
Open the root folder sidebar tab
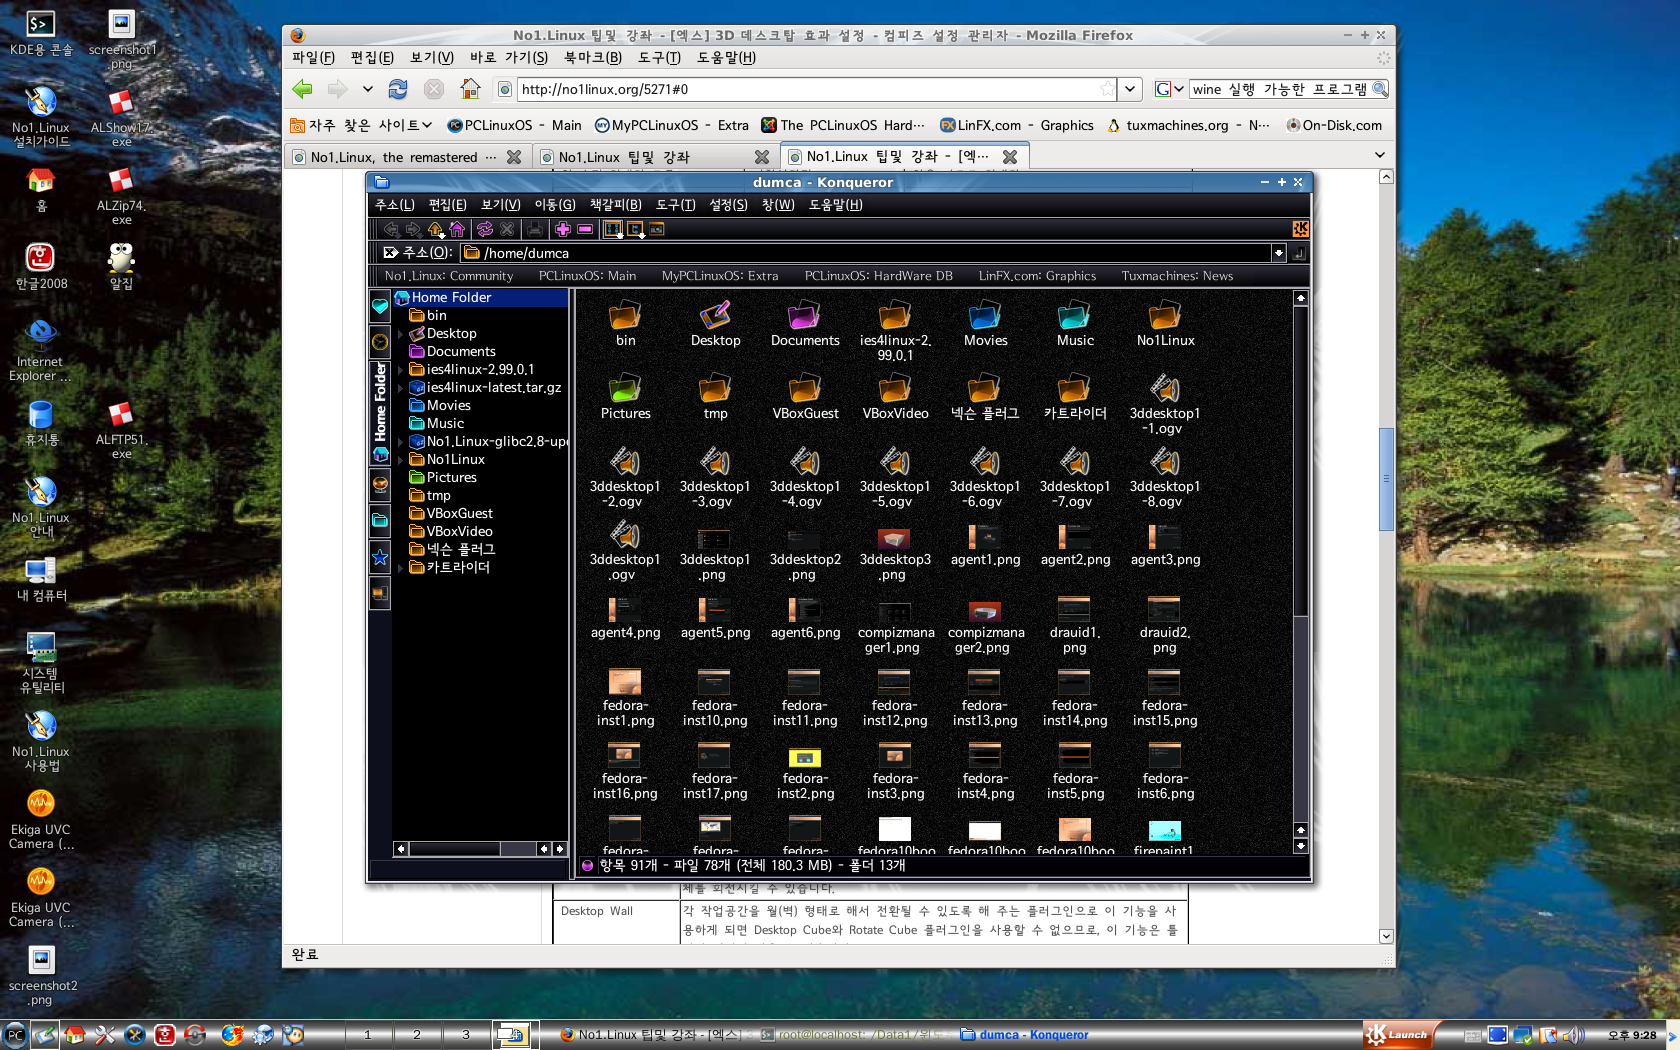pos(380,520)
